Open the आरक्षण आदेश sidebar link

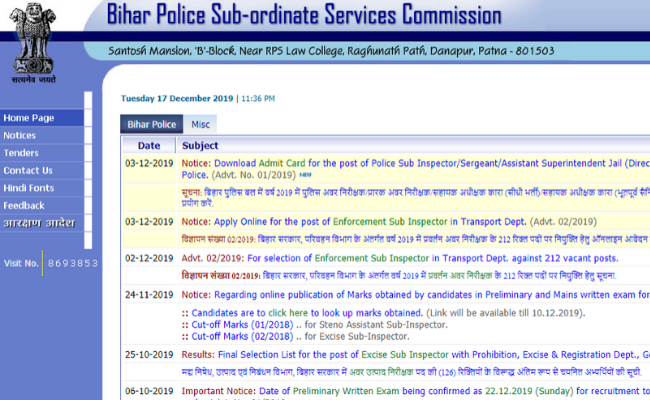pyautogui.click(x=36, y=223)
